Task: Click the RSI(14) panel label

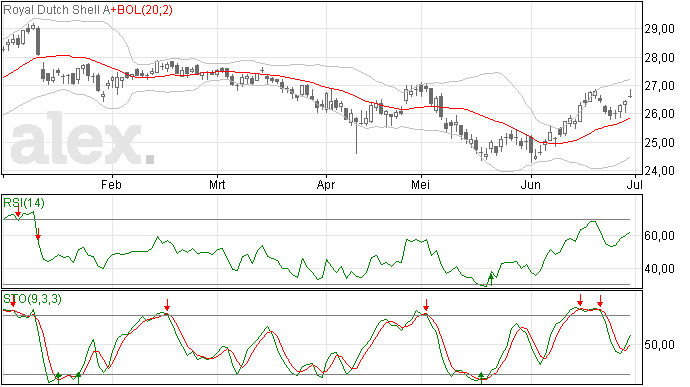Action: [24, 203]
